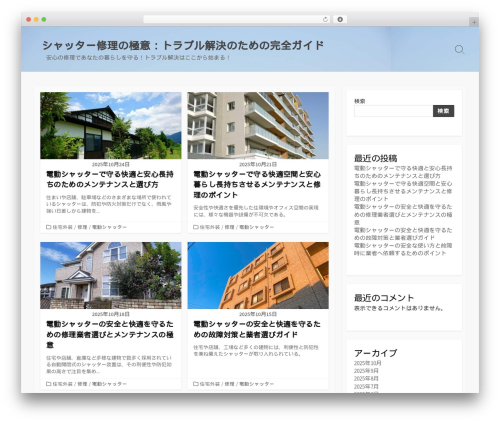Select 住宅外装 category under October 24 post

[x=62, y=227]
